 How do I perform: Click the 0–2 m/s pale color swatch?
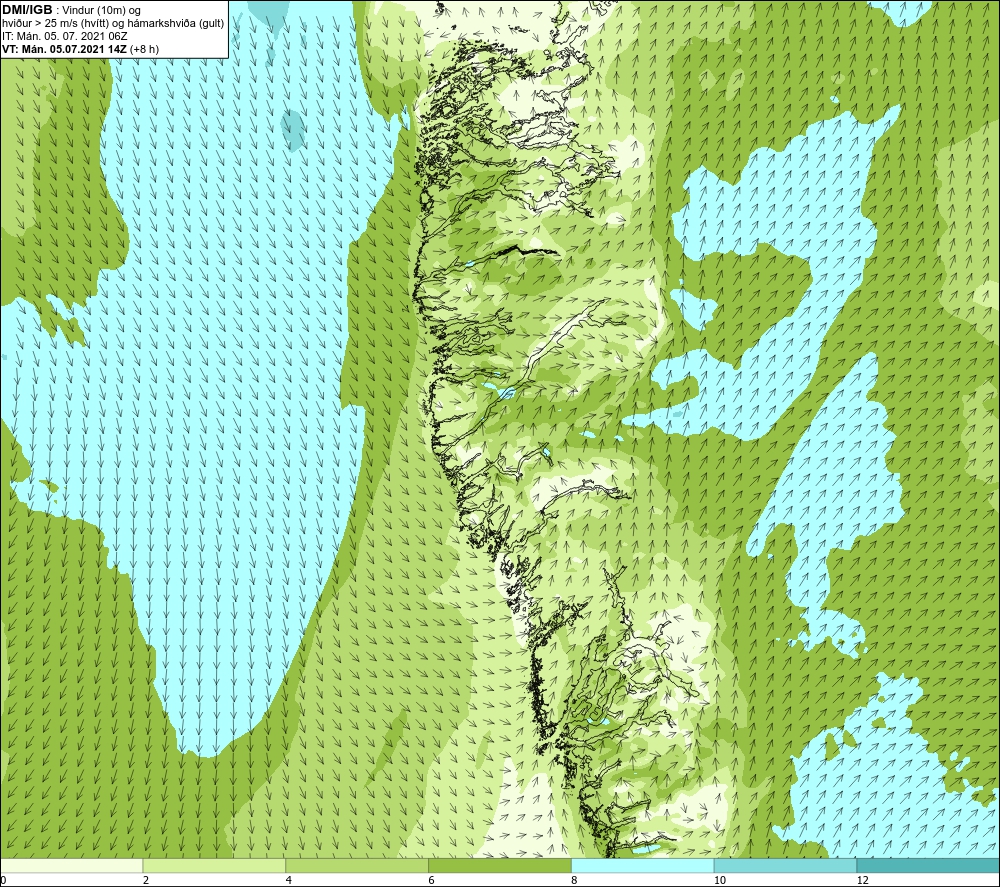coord(71,865)
